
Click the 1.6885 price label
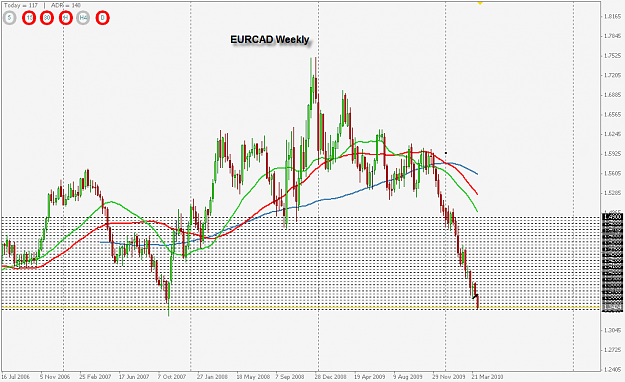coord(613,95)
